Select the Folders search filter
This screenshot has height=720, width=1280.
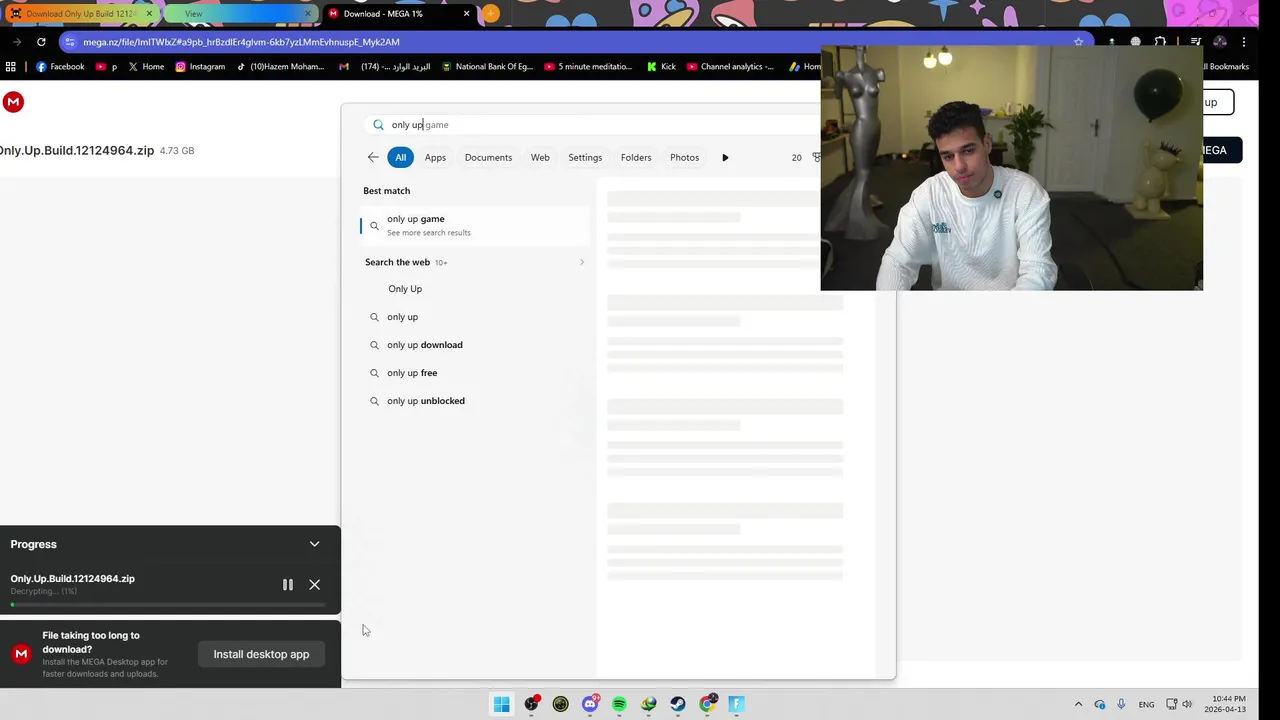pos(636,157)
